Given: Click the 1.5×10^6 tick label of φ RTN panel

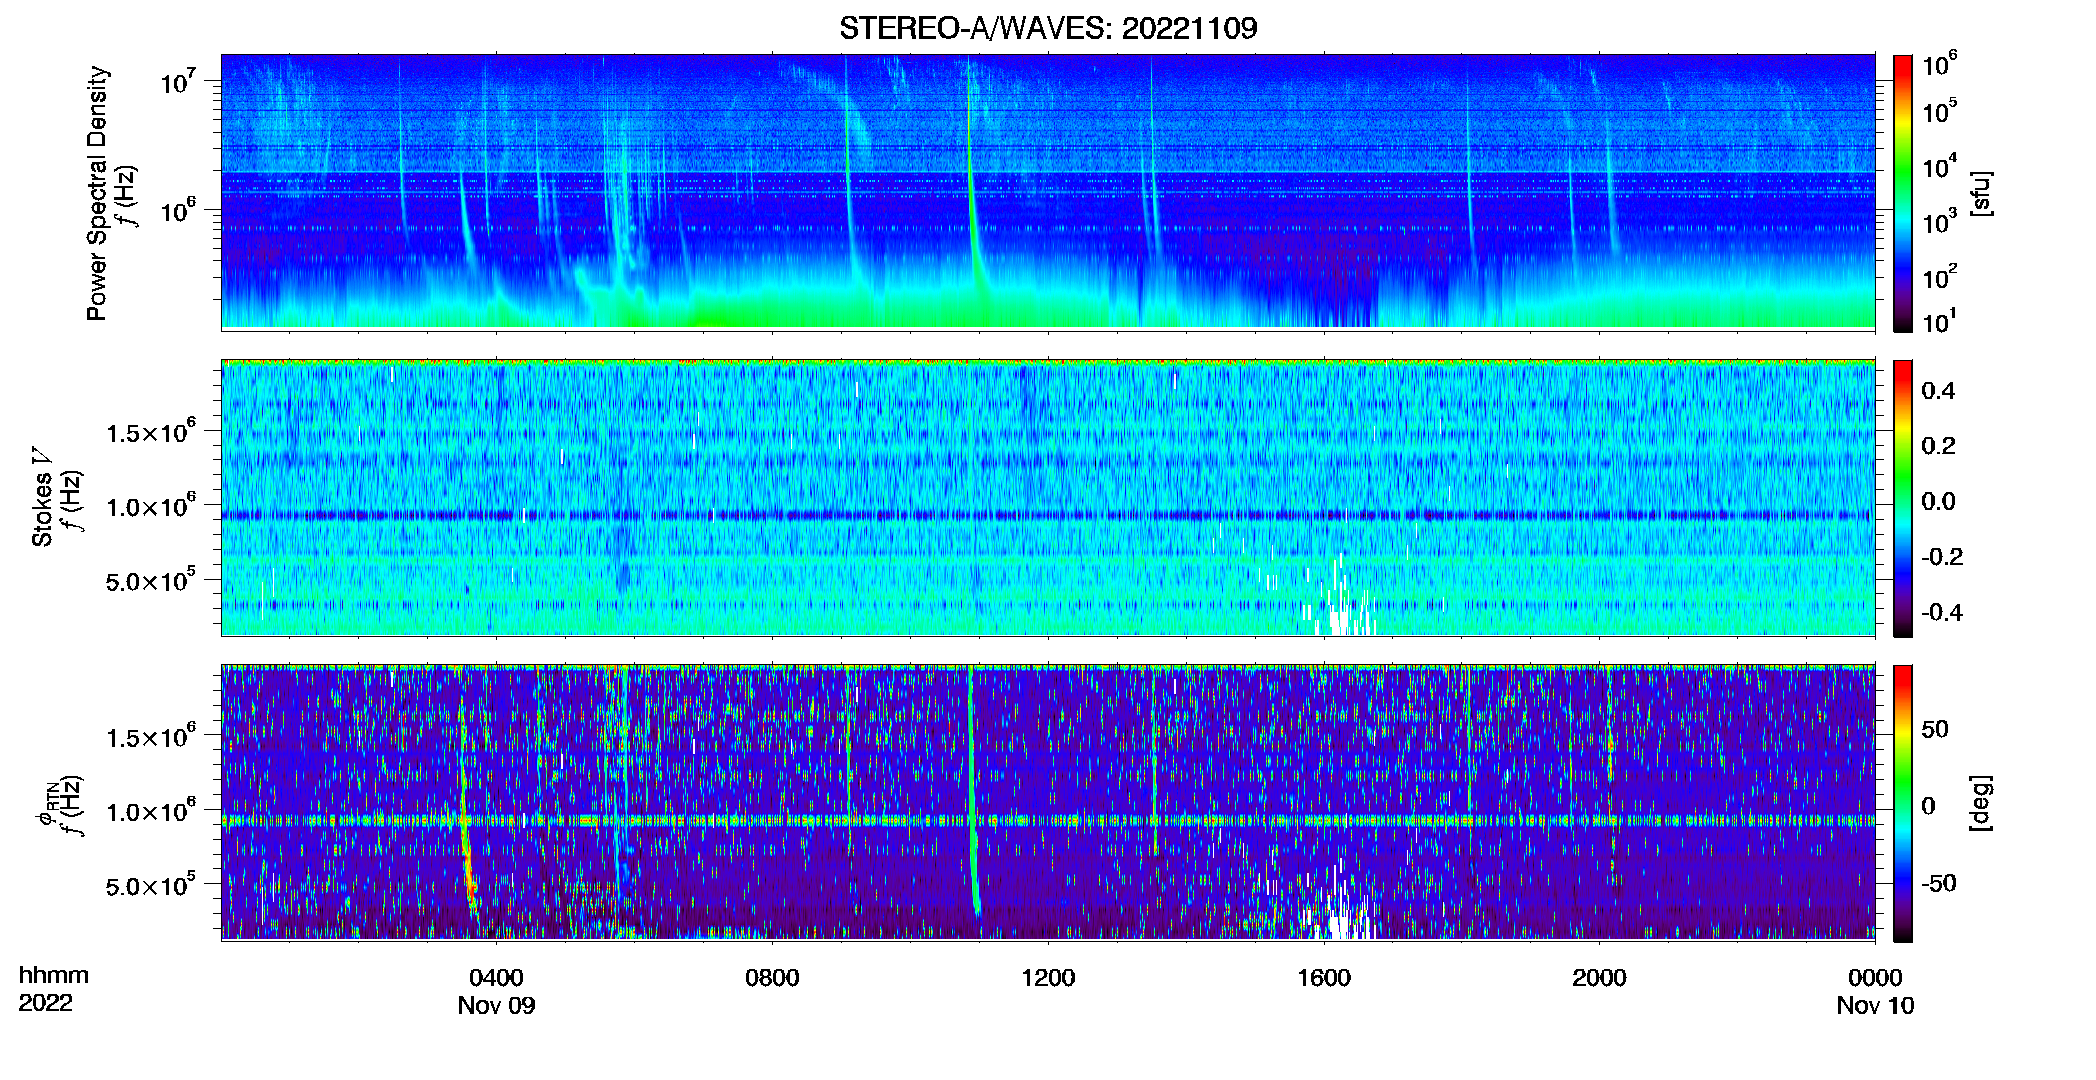Looking at the screenshot, I should click(151, 737).
